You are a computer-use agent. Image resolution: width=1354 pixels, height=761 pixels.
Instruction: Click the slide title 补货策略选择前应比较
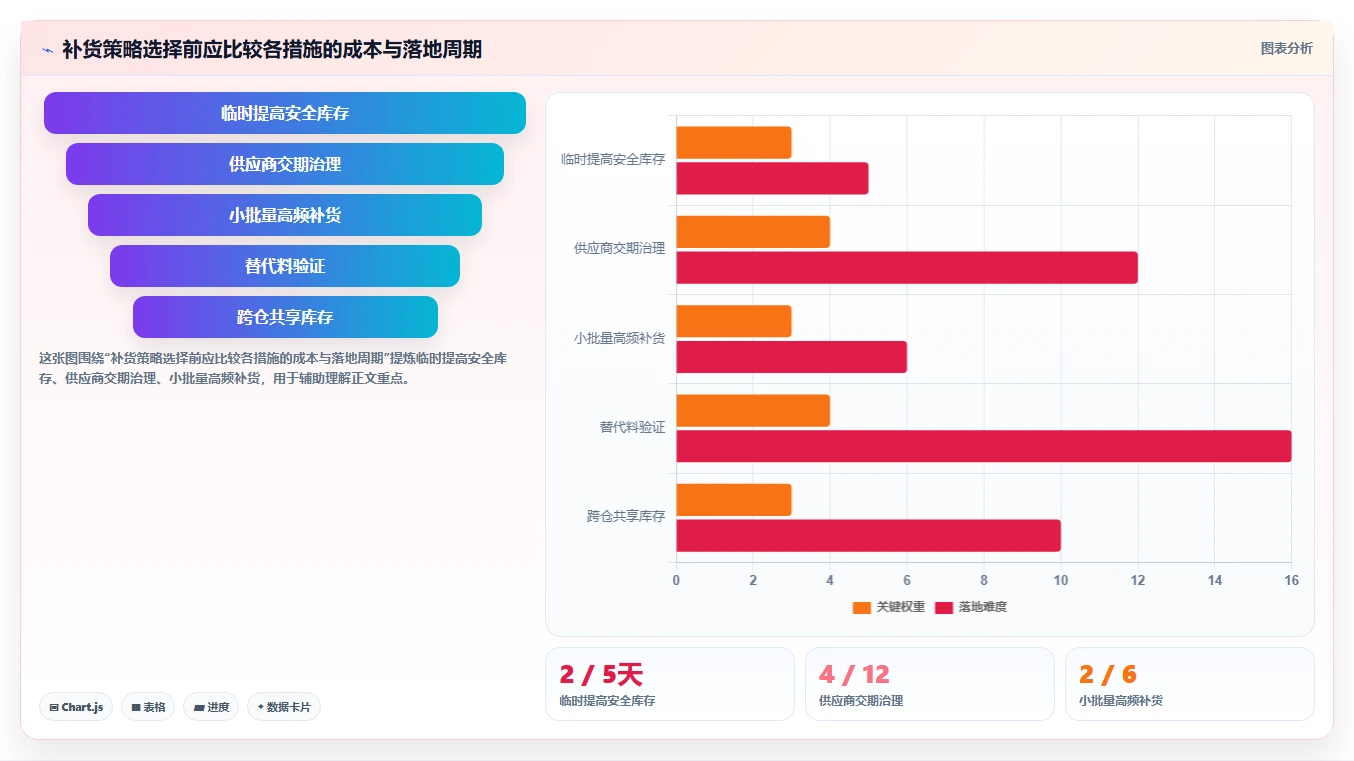272,50
